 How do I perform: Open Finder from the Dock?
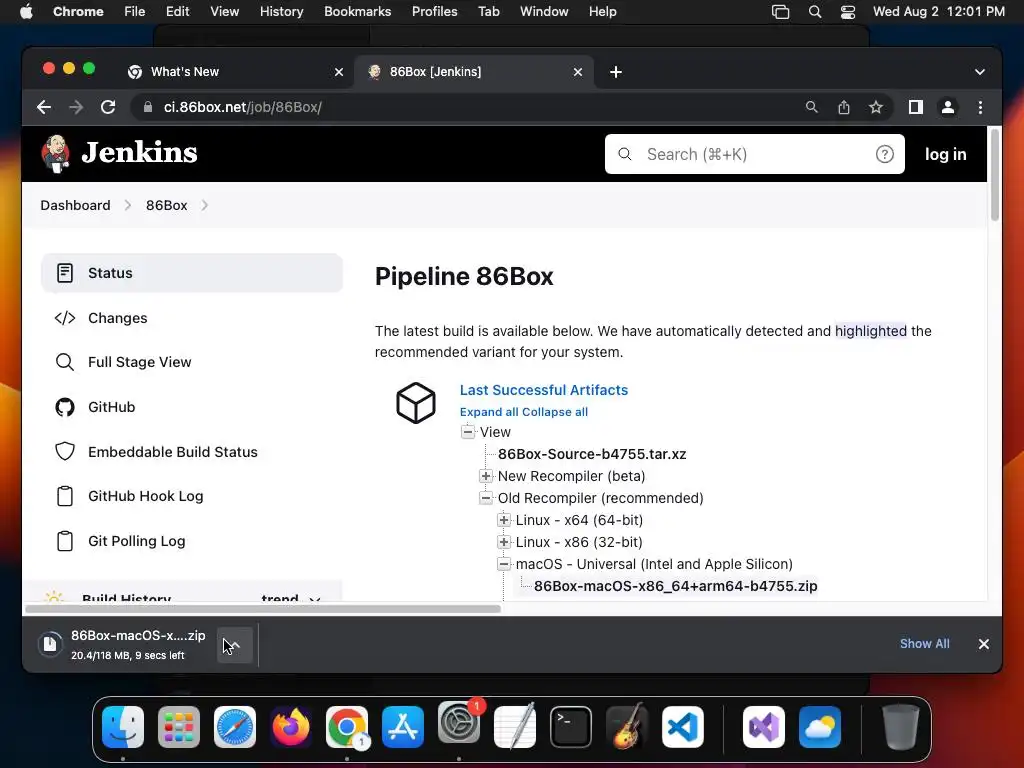(123, 727)
